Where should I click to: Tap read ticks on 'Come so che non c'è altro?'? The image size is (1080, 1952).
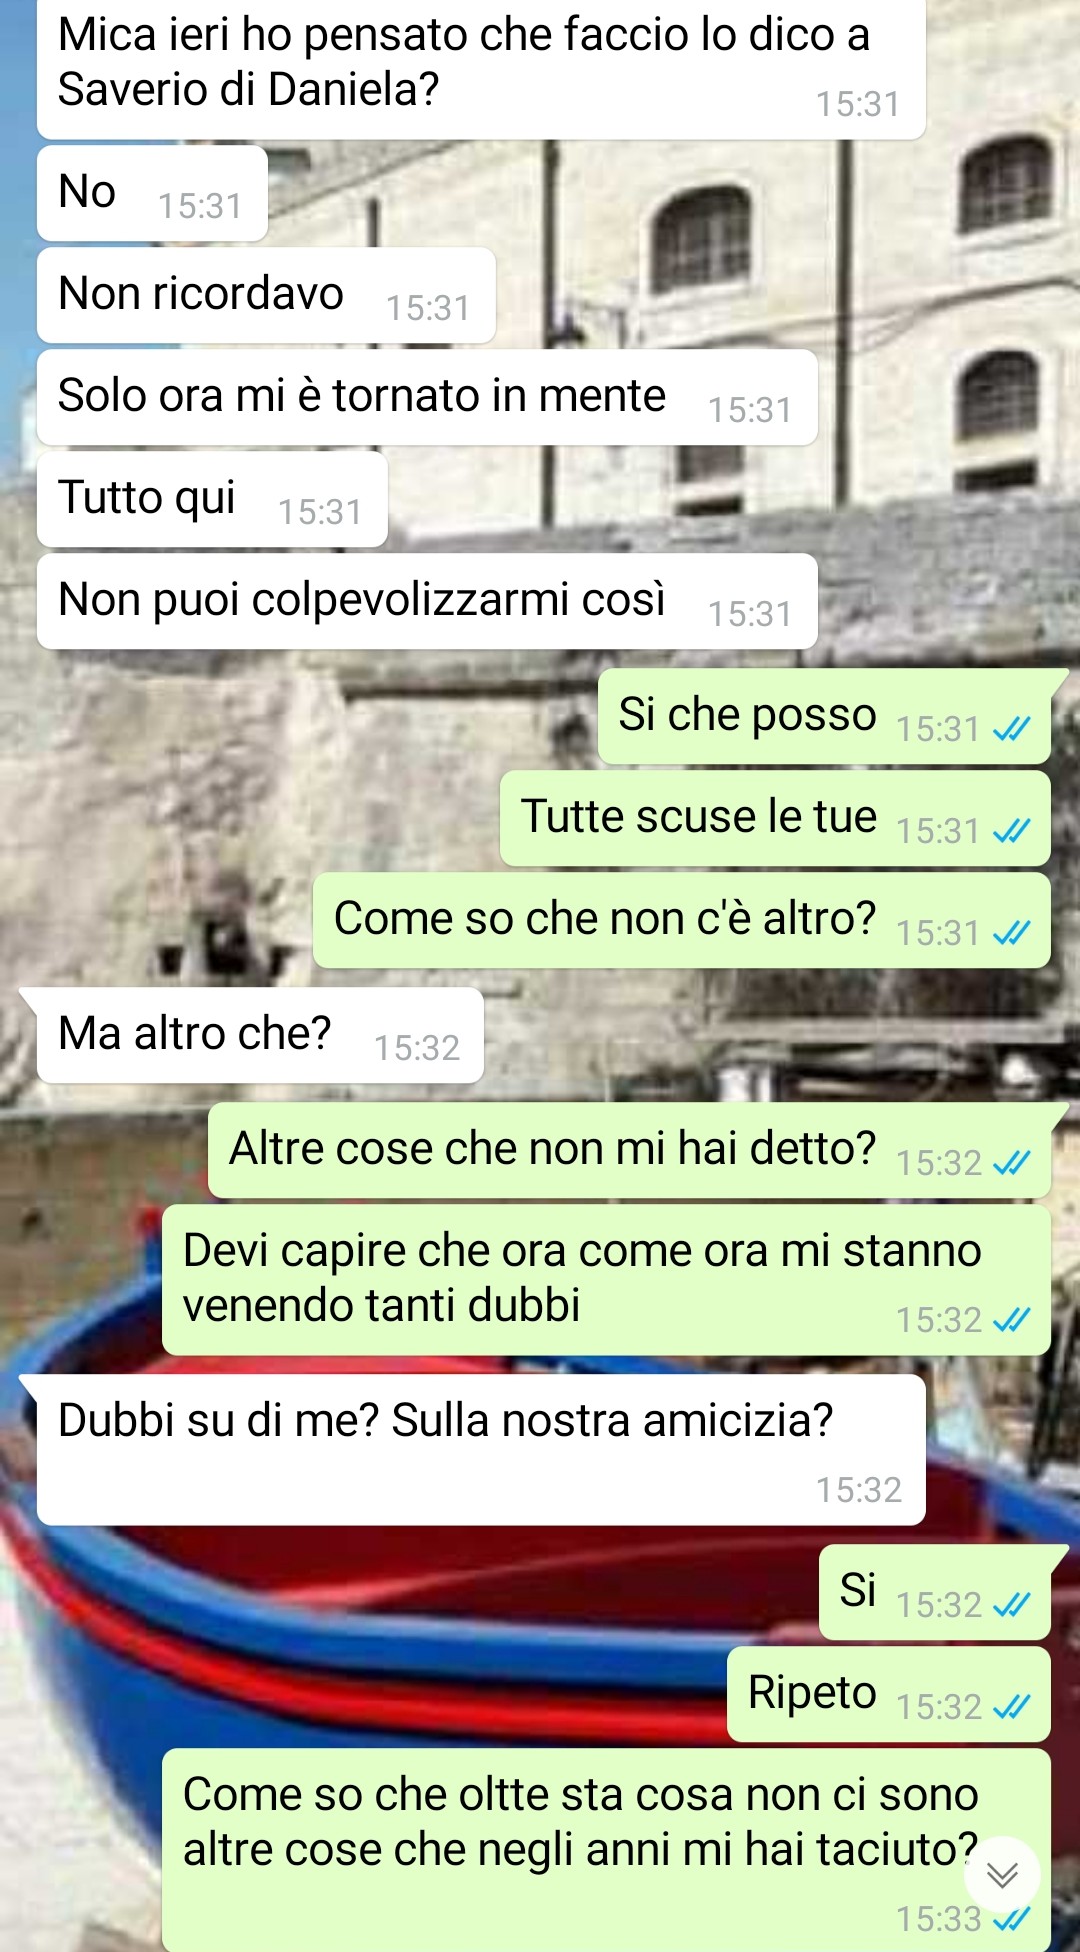(x=1011, y=934)
